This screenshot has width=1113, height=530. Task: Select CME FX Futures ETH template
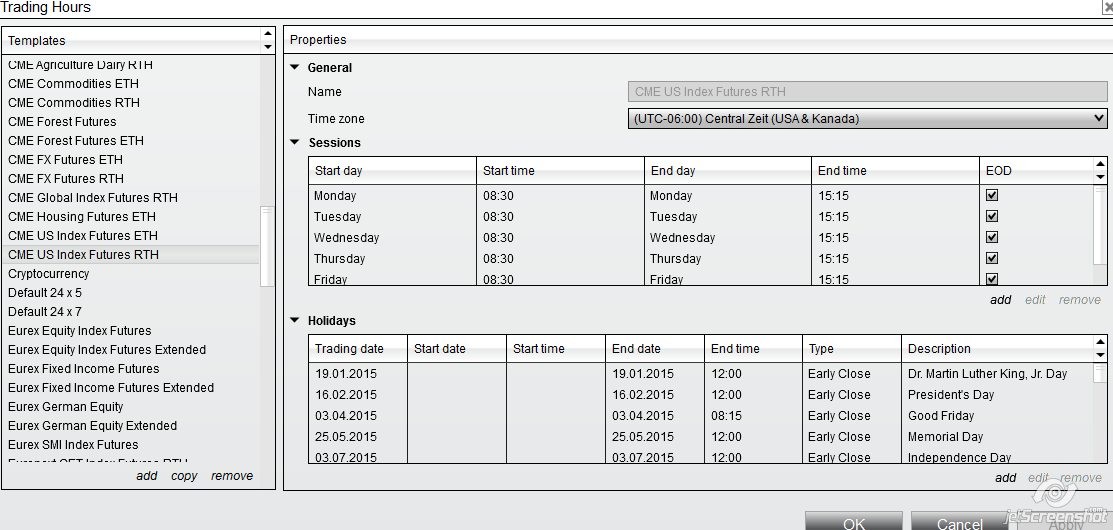coord(65,160)
